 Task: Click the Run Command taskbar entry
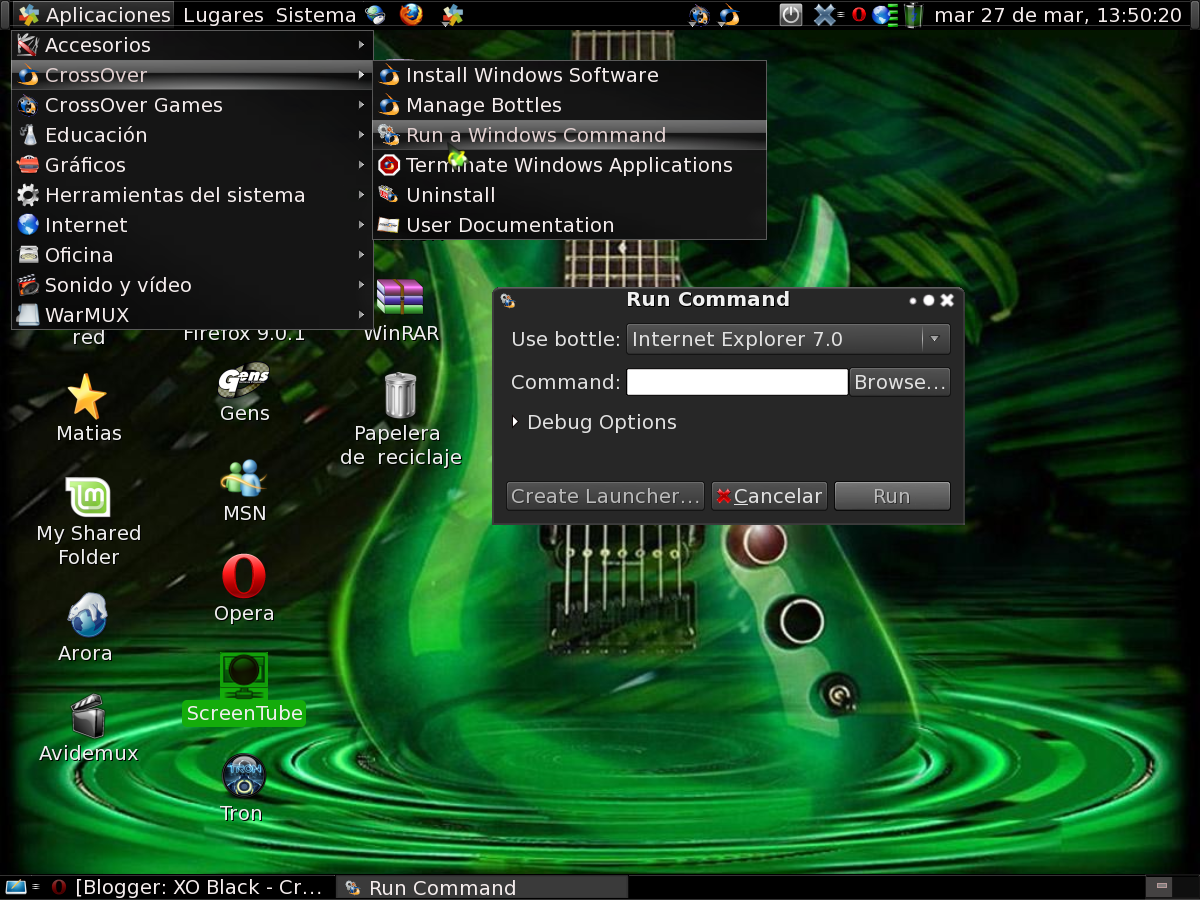482,887
